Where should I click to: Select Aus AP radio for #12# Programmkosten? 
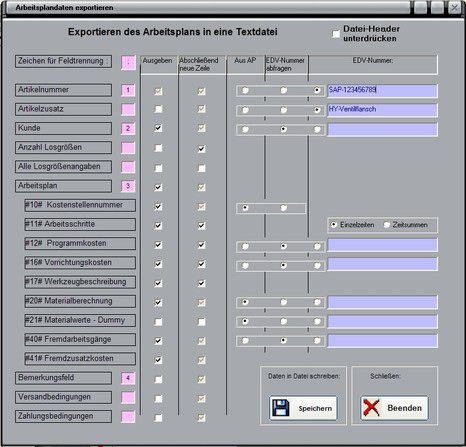(x=245, y=246)
